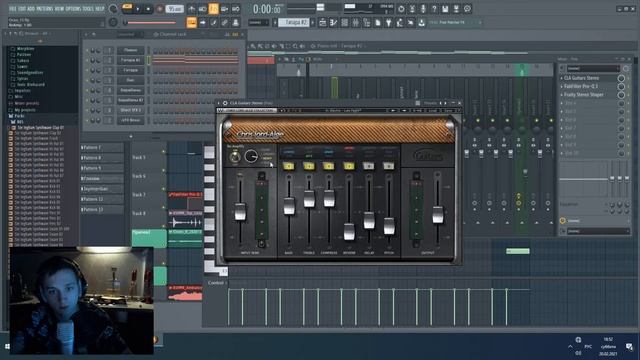Toggle step editing mode icon

[213, 22]
